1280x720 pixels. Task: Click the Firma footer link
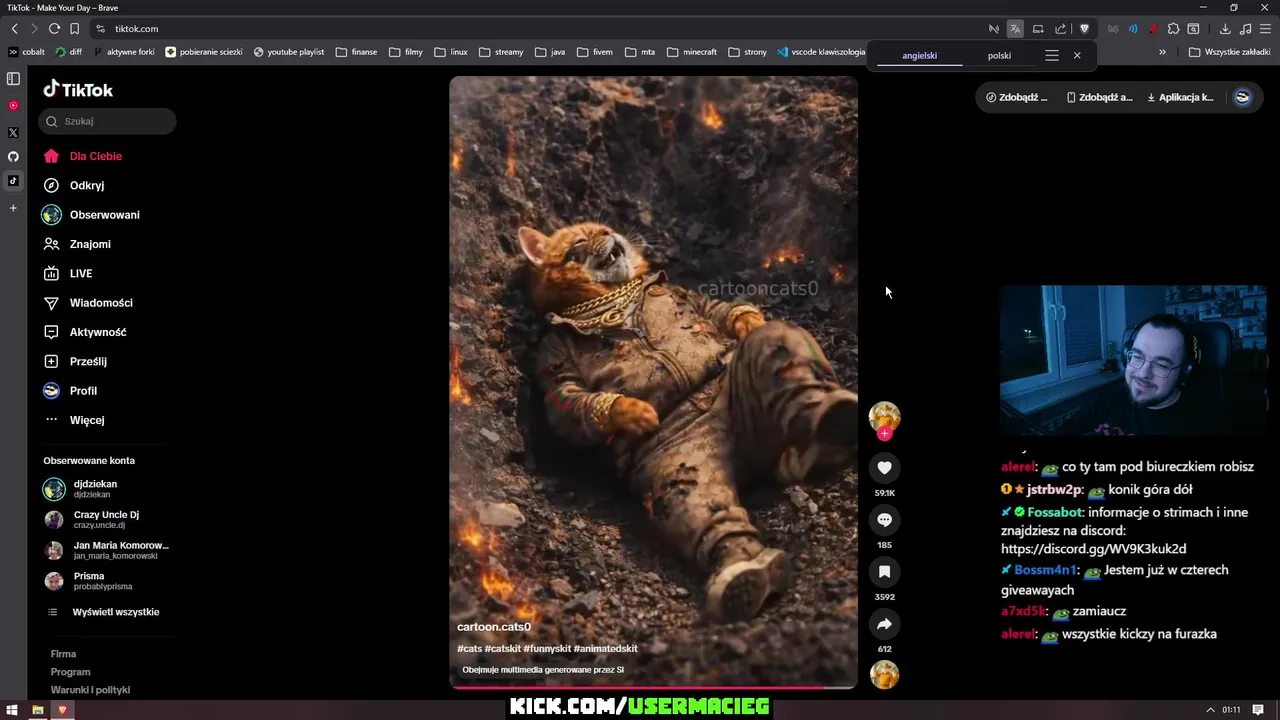click(63, 654)
